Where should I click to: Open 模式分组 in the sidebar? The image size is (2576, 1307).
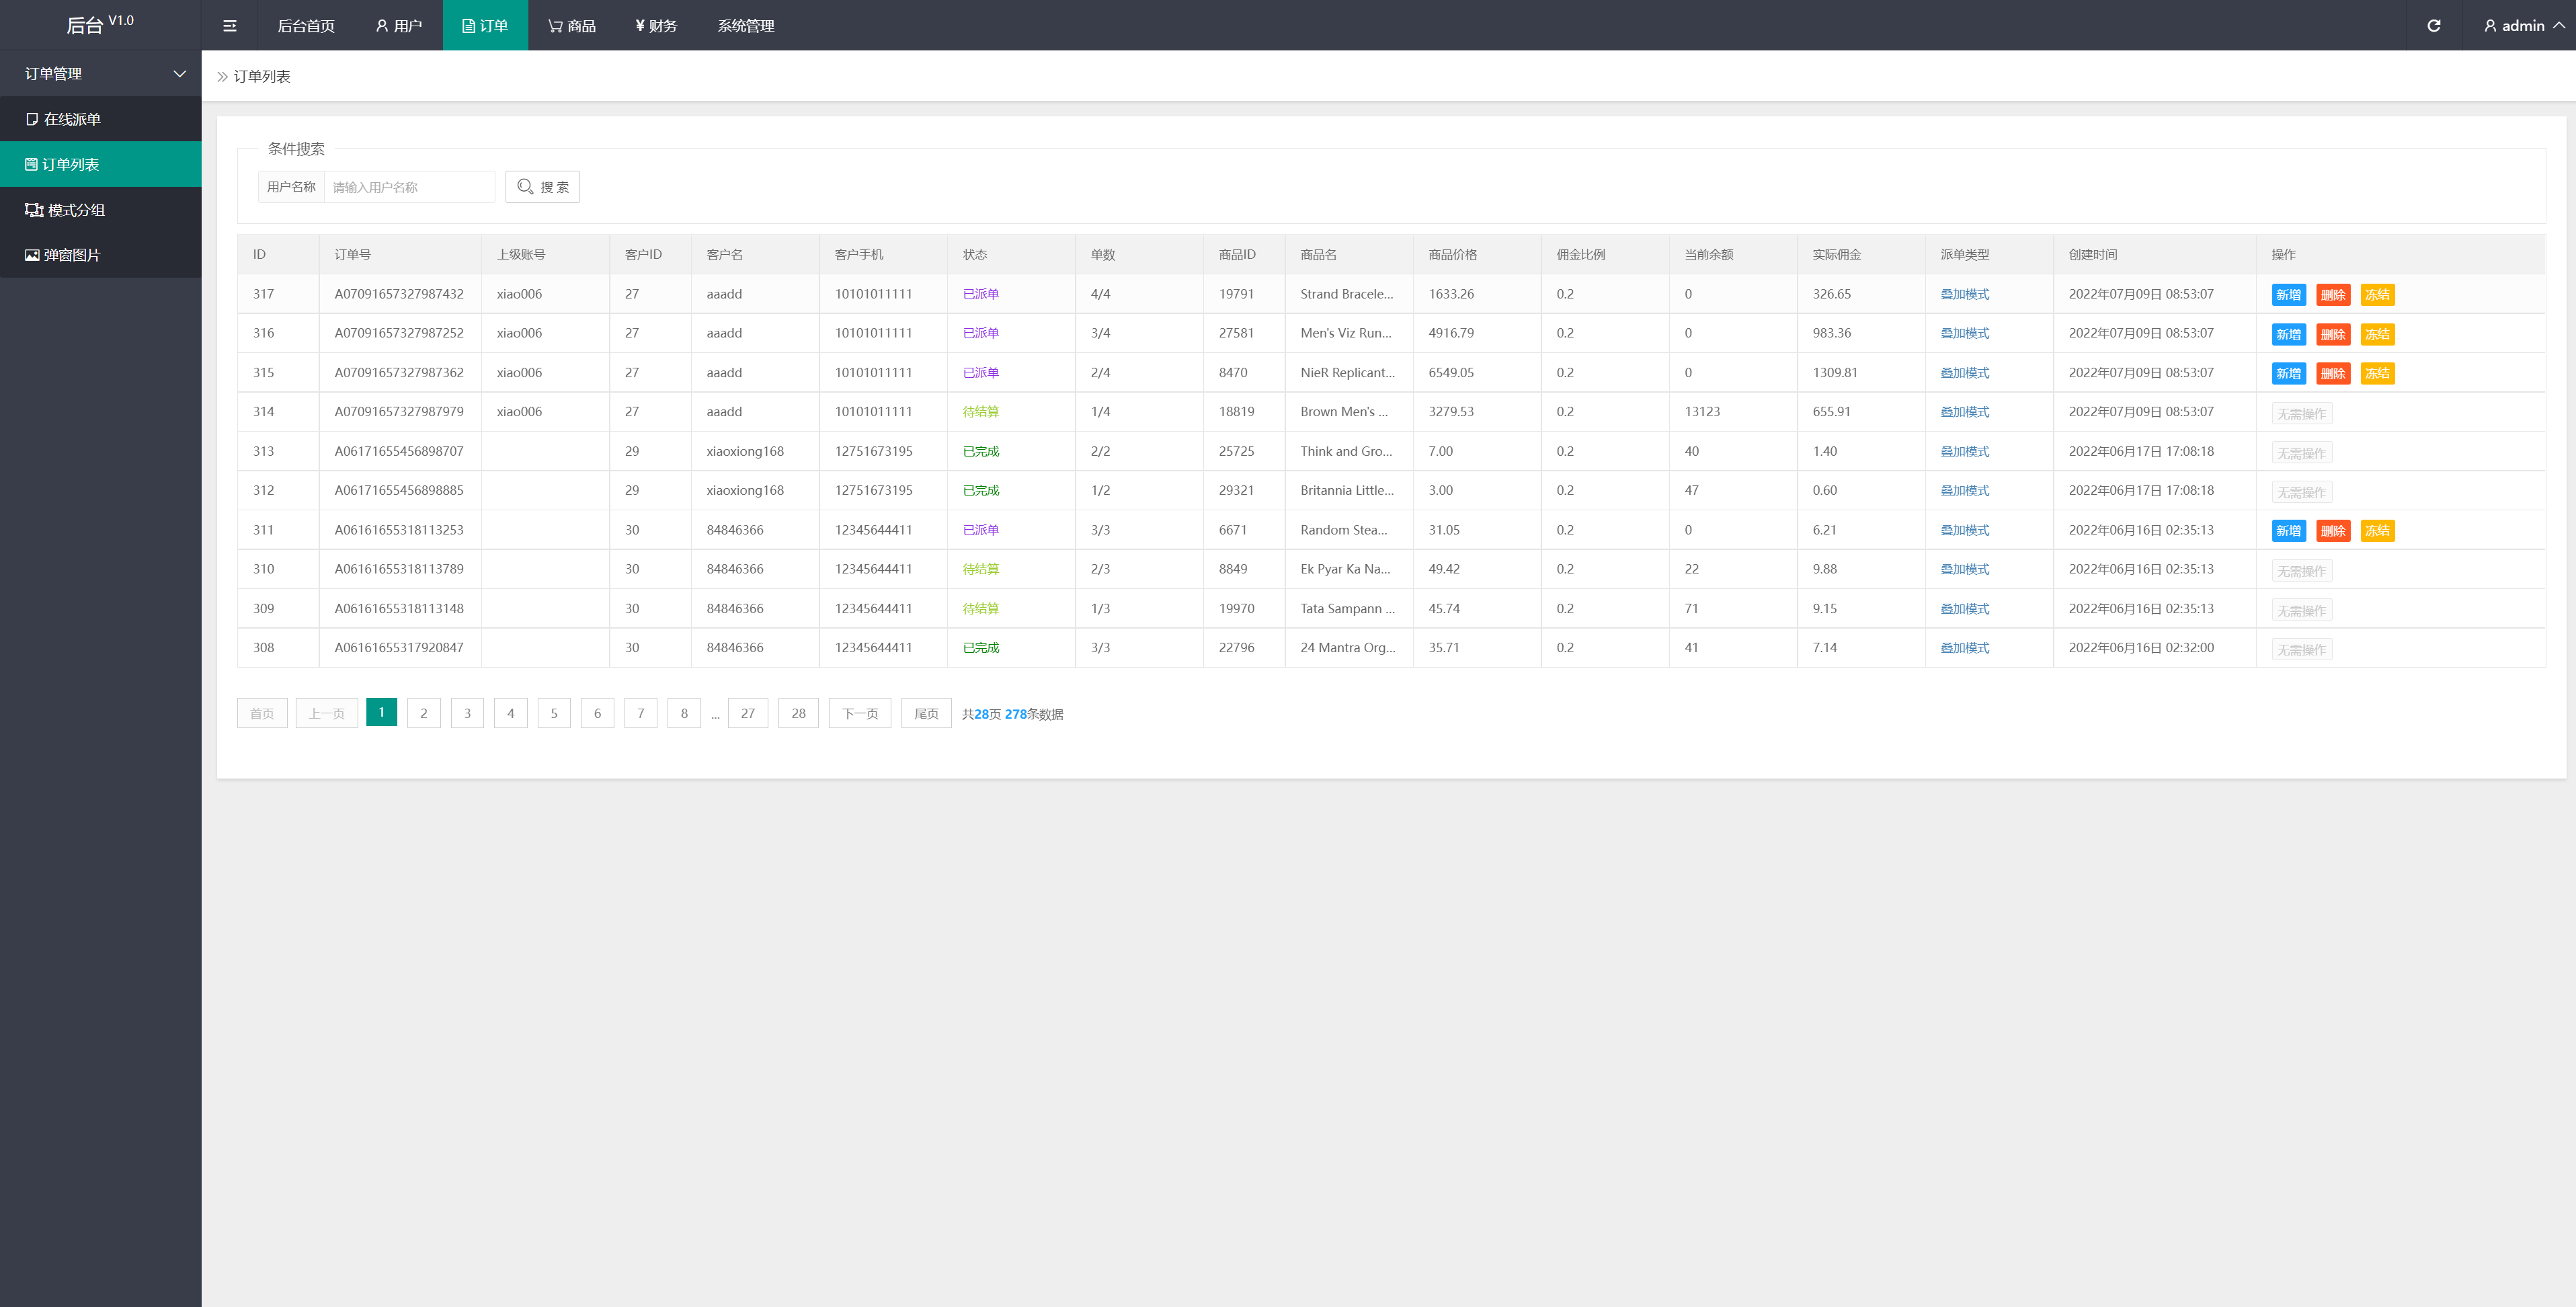click(76, 210)
